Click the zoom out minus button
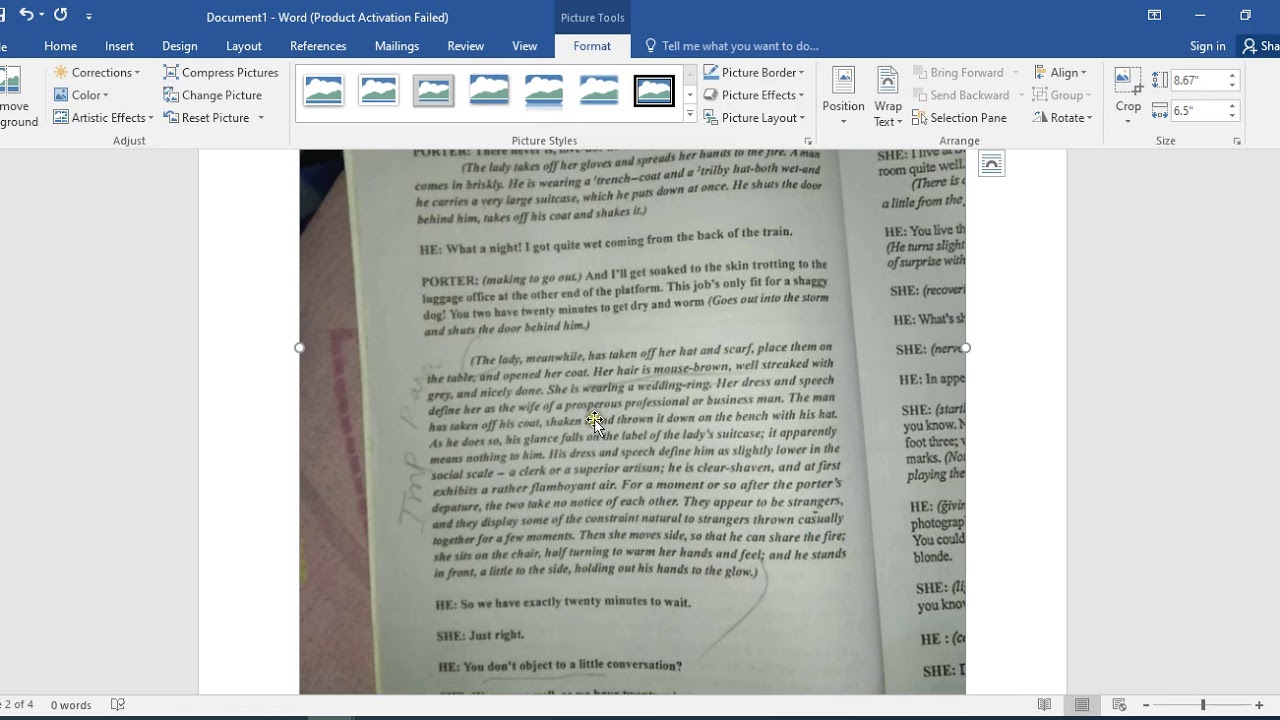This screenshot has height=720, width=1280. pos(1145,705)
